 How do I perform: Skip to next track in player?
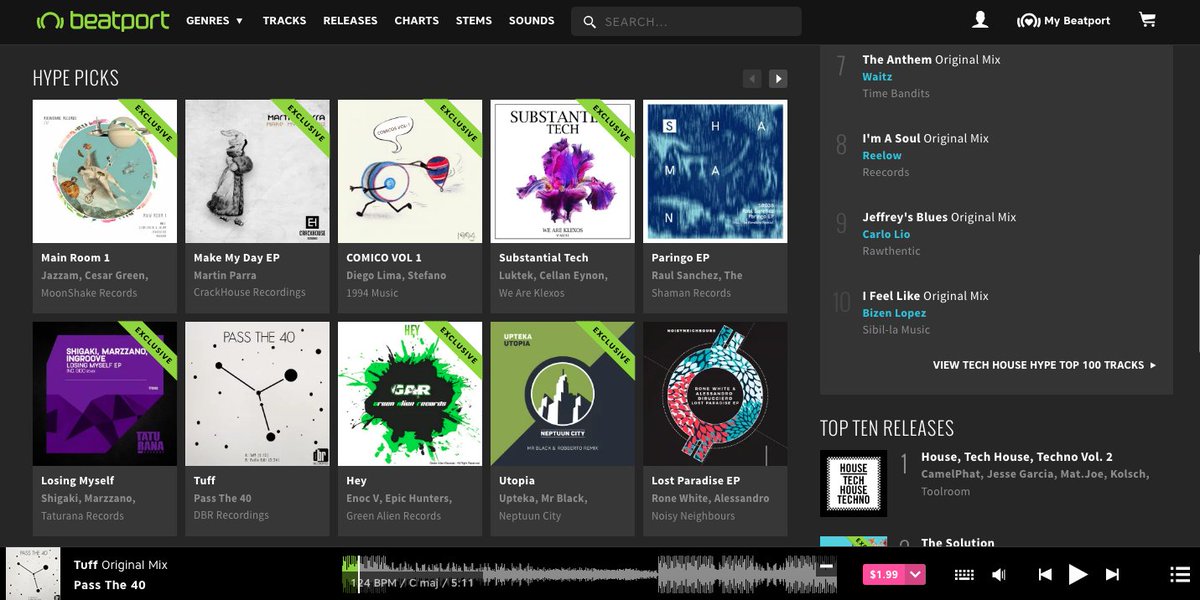click(x=1112, y=574)
